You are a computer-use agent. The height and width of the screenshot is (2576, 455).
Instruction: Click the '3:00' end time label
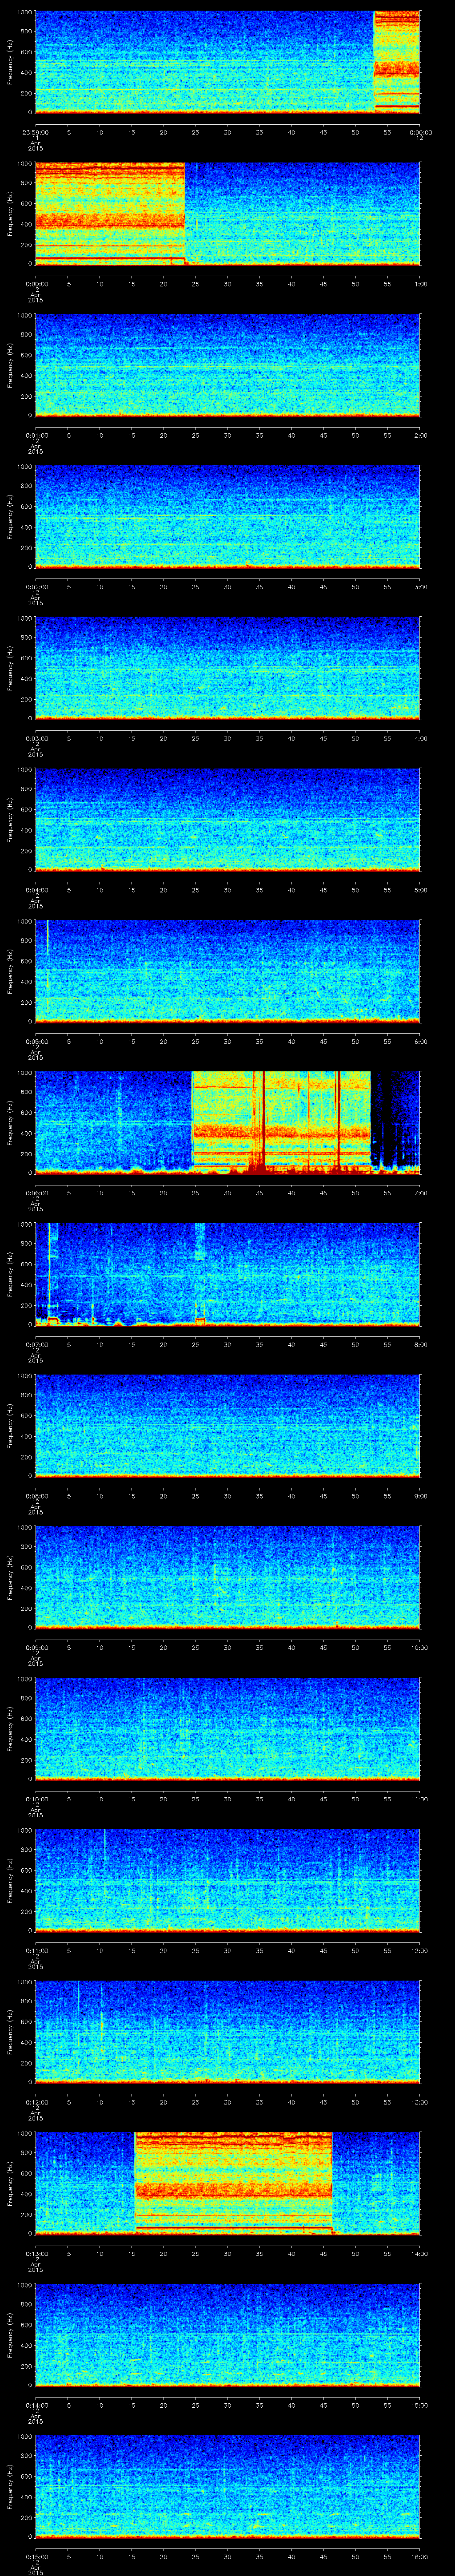420,586
